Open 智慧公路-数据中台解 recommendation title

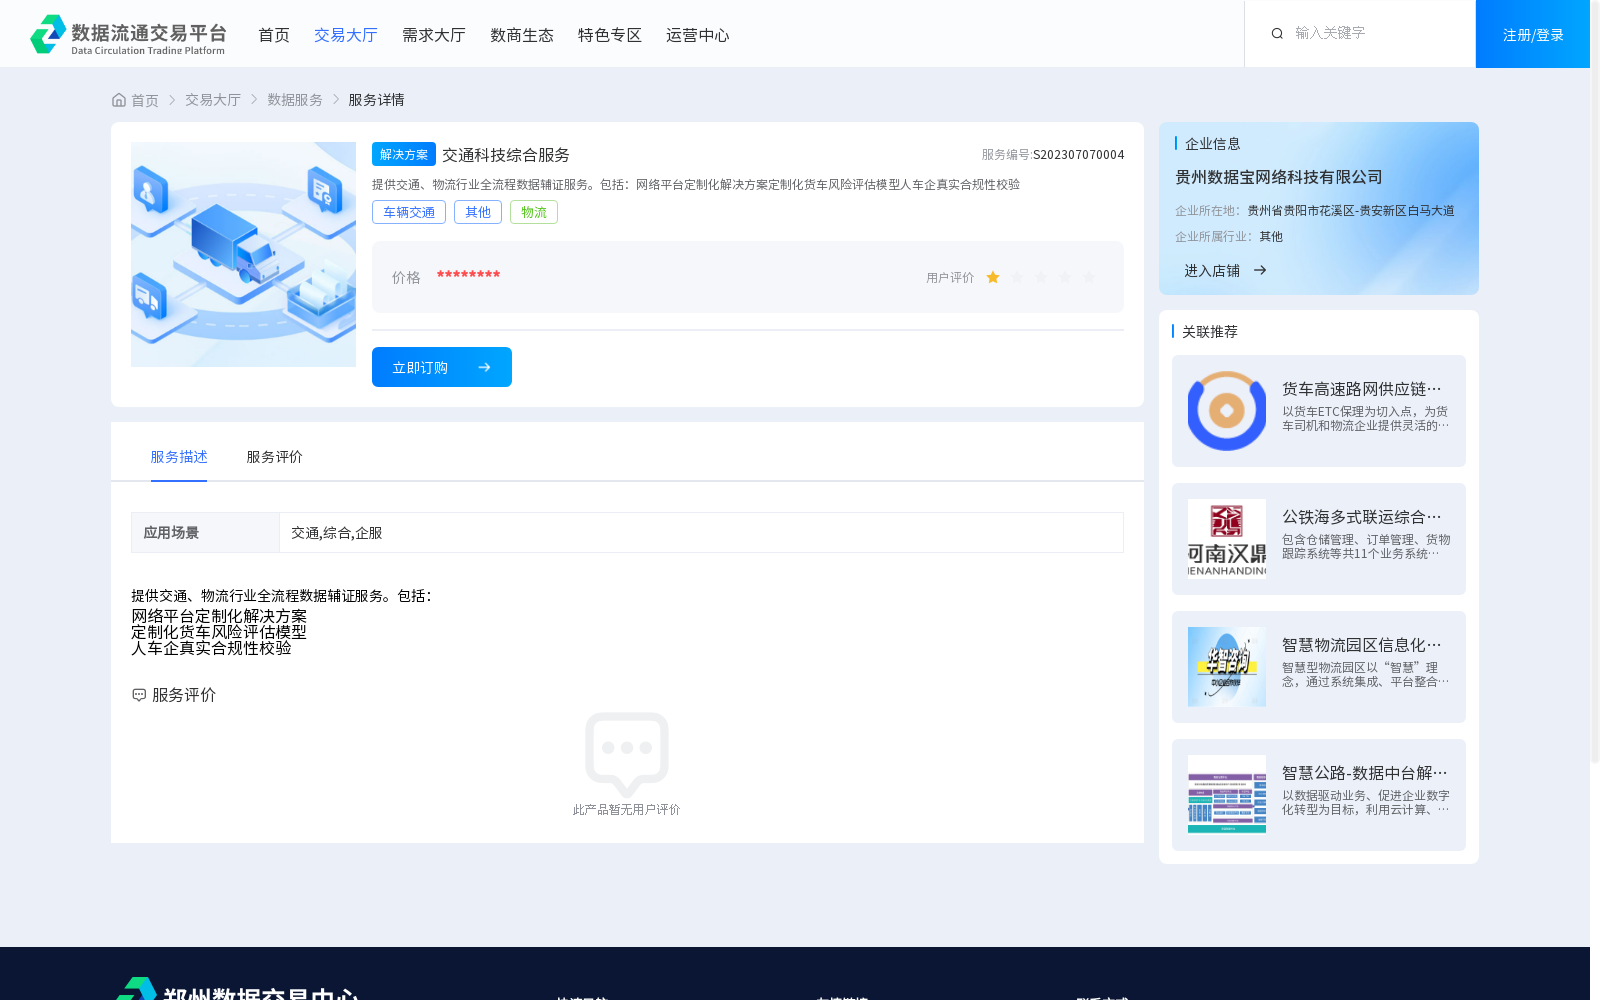(x=1365, y=773)
